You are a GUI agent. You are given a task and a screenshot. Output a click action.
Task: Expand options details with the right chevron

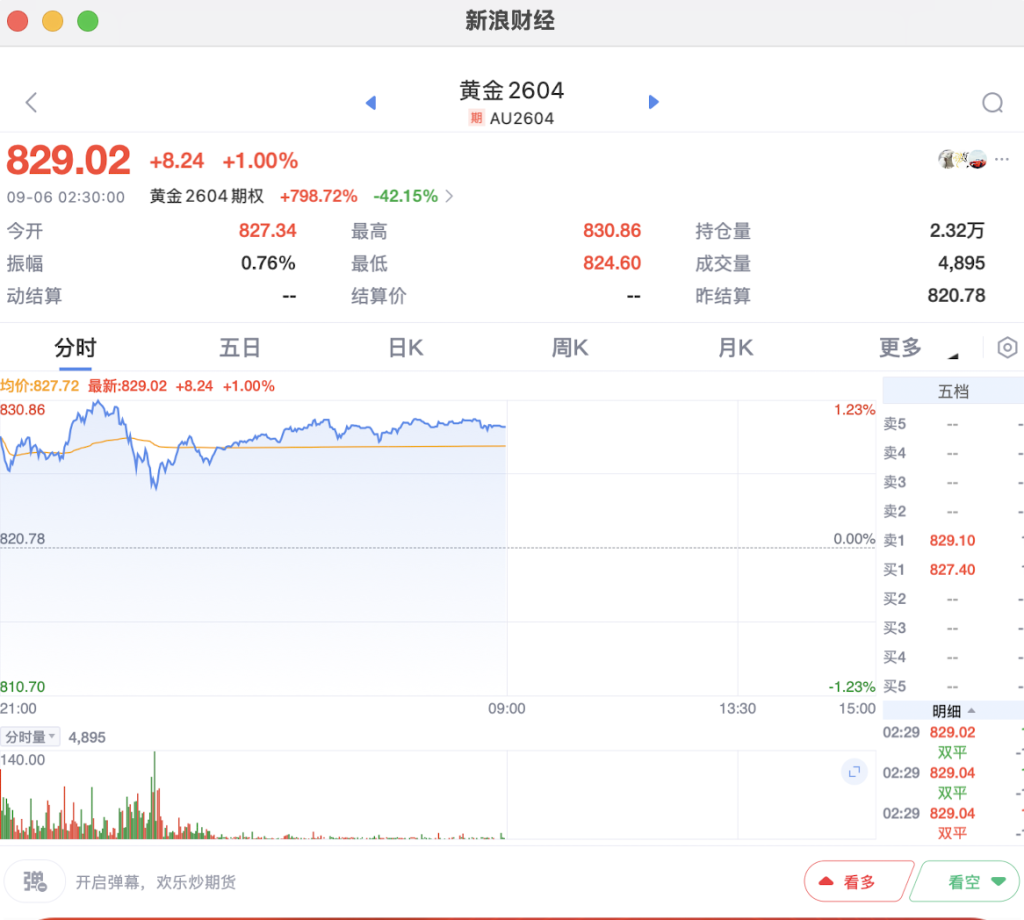coord(449,197)
